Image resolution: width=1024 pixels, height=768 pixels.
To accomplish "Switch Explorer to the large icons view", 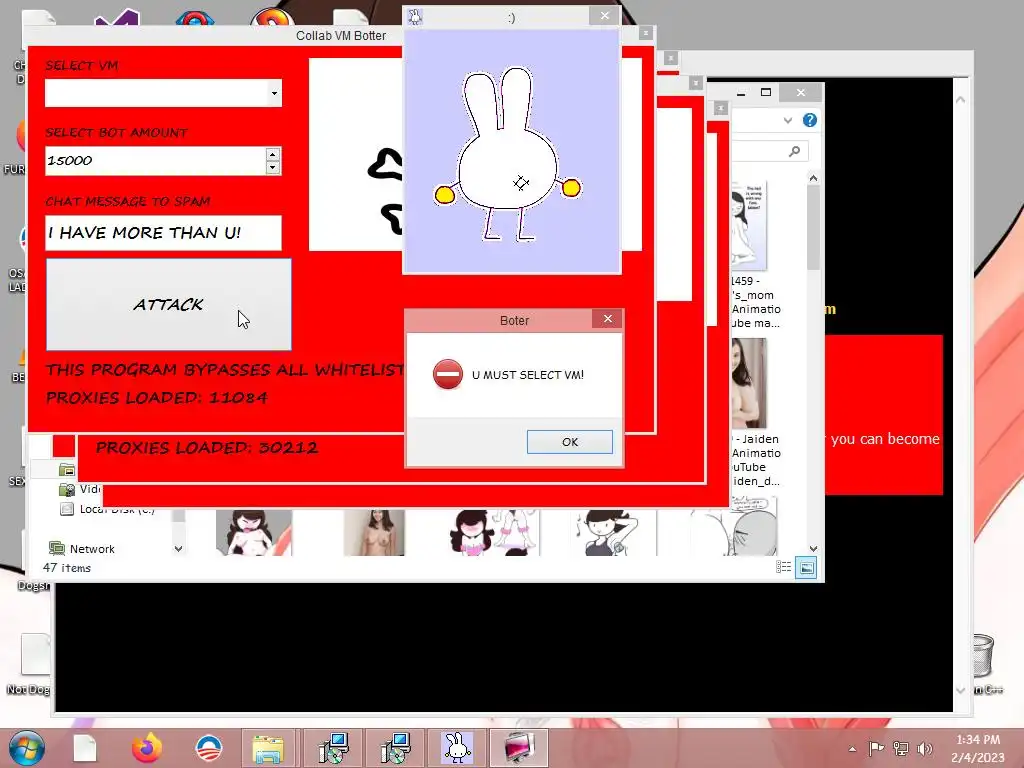I will 807,568.
